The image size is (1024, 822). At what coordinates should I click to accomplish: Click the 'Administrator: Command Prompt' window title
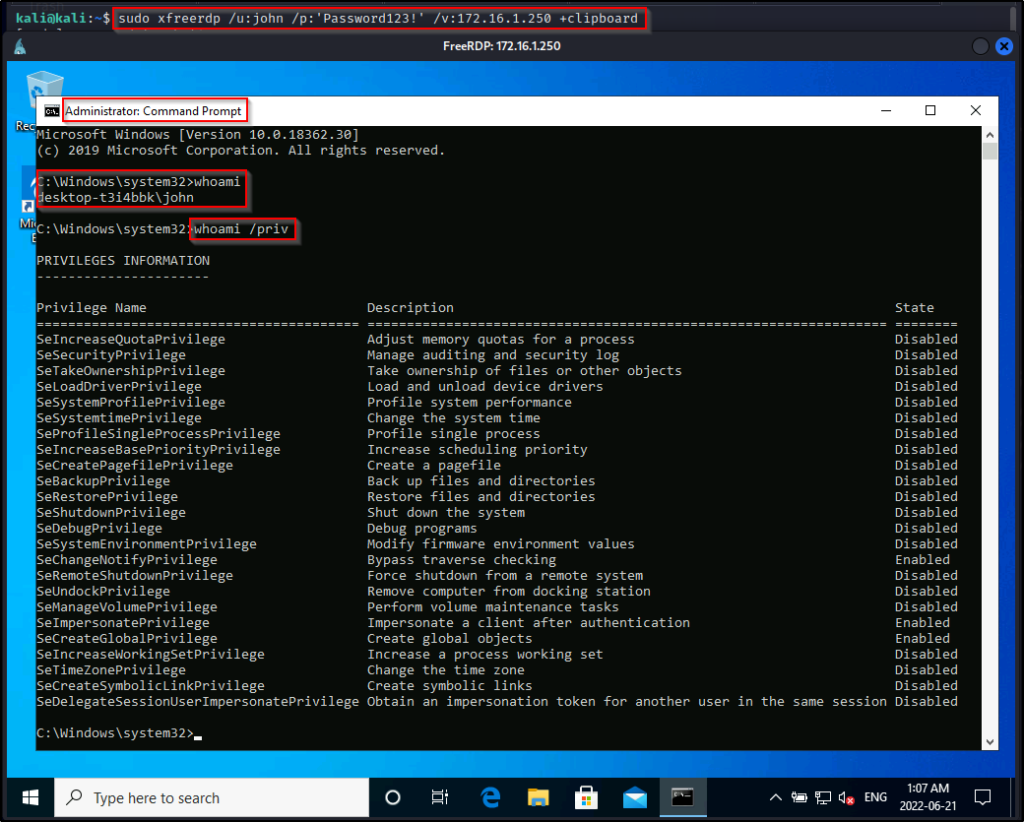(153, 111)
